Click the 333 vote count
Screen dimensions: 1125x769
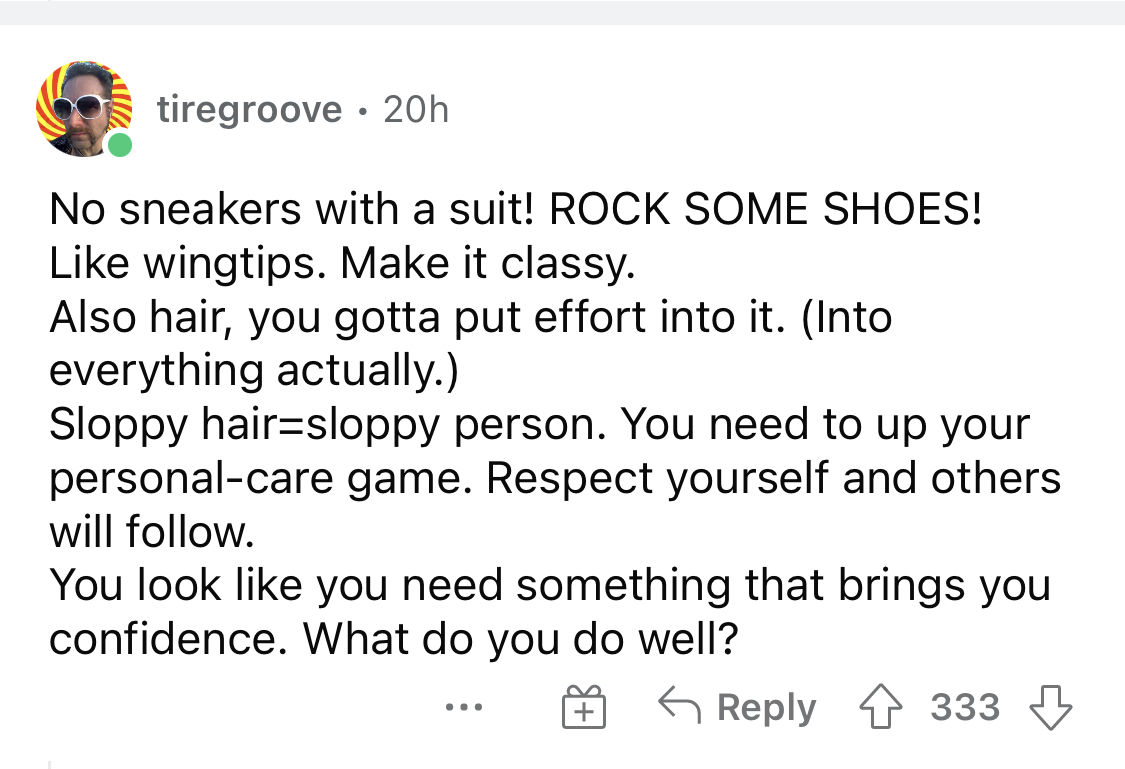click(965, 707)
